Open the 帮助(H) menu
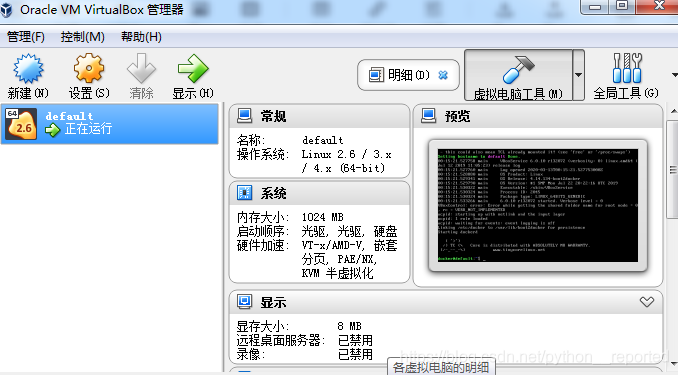The width and height of the screenshot is (678, 375). (x=141, y=37)
